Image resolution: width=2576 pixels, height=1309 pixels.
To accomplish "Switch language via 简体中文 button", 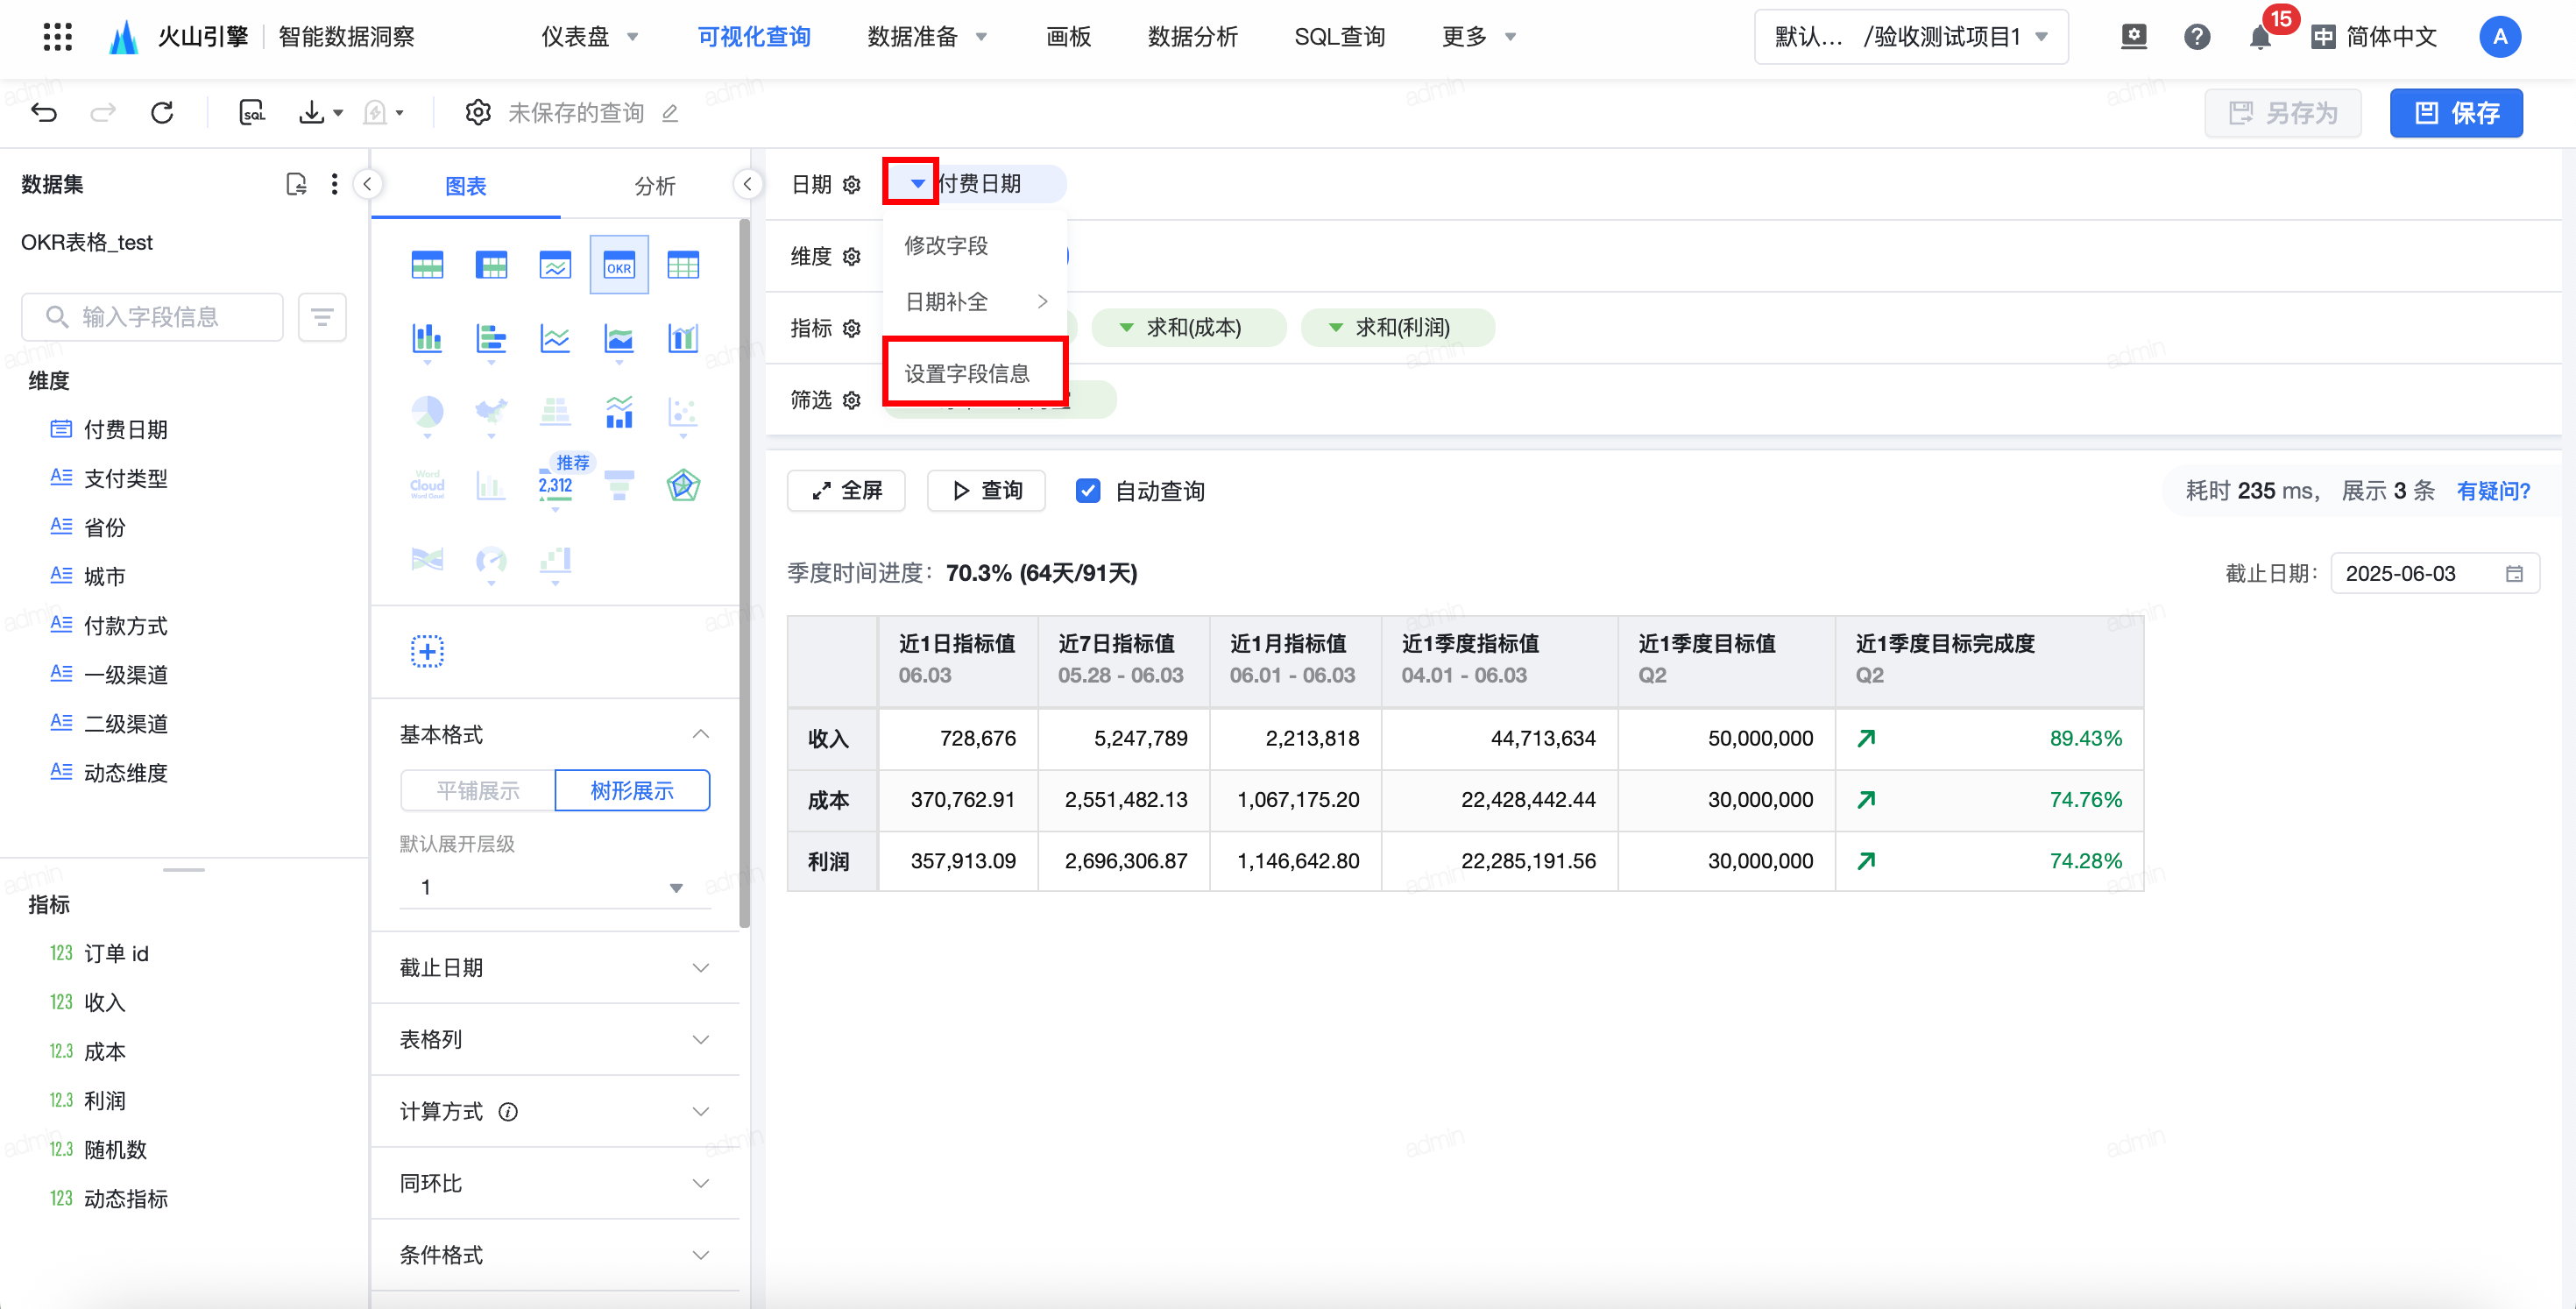I will click(x=2375, y=37).
